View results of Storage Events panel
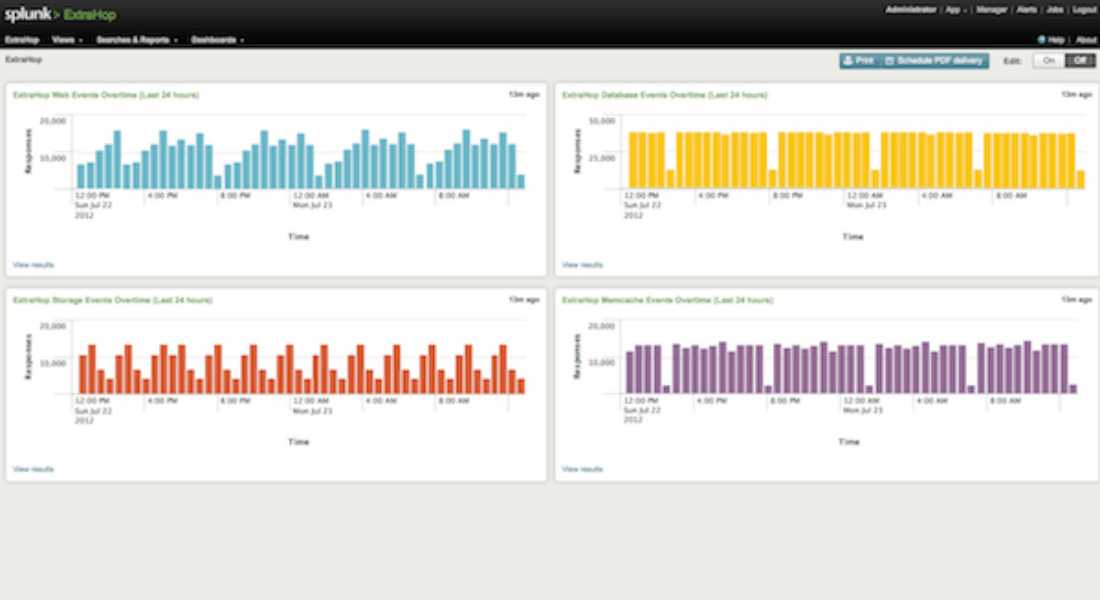Viewport: 1100px width, 600px height. pos(33,469)
